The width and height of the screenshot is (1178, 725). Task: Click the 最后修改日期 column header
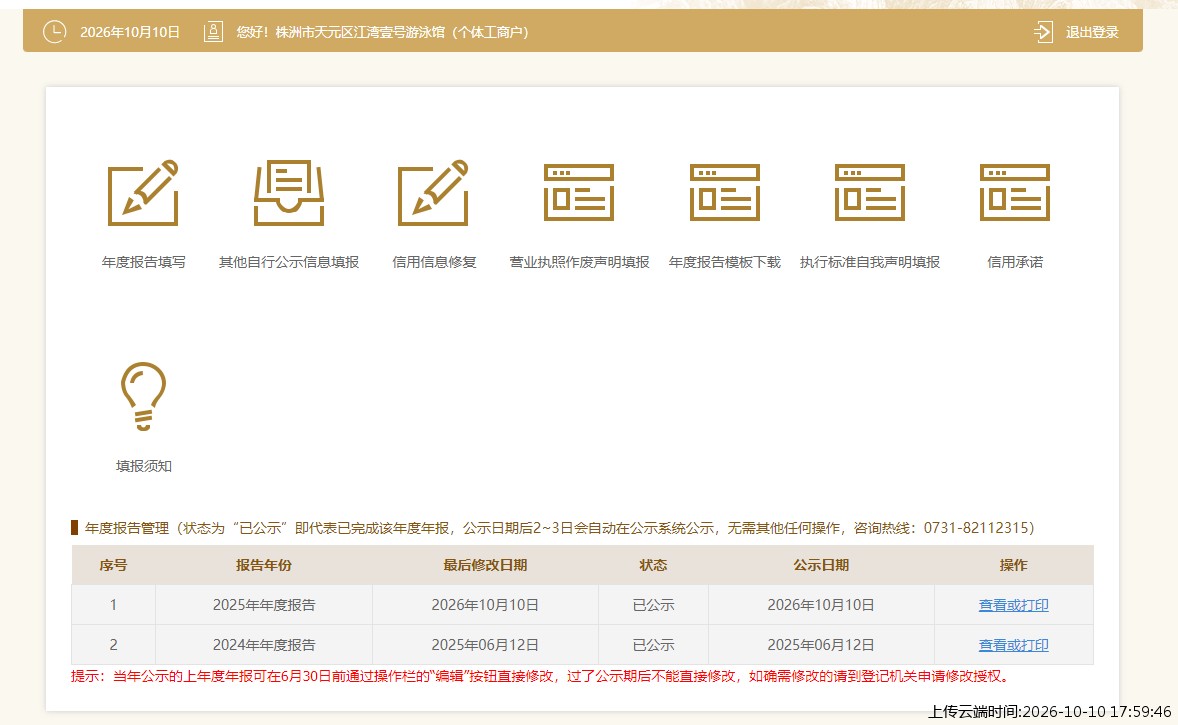[x=485, y=565]
